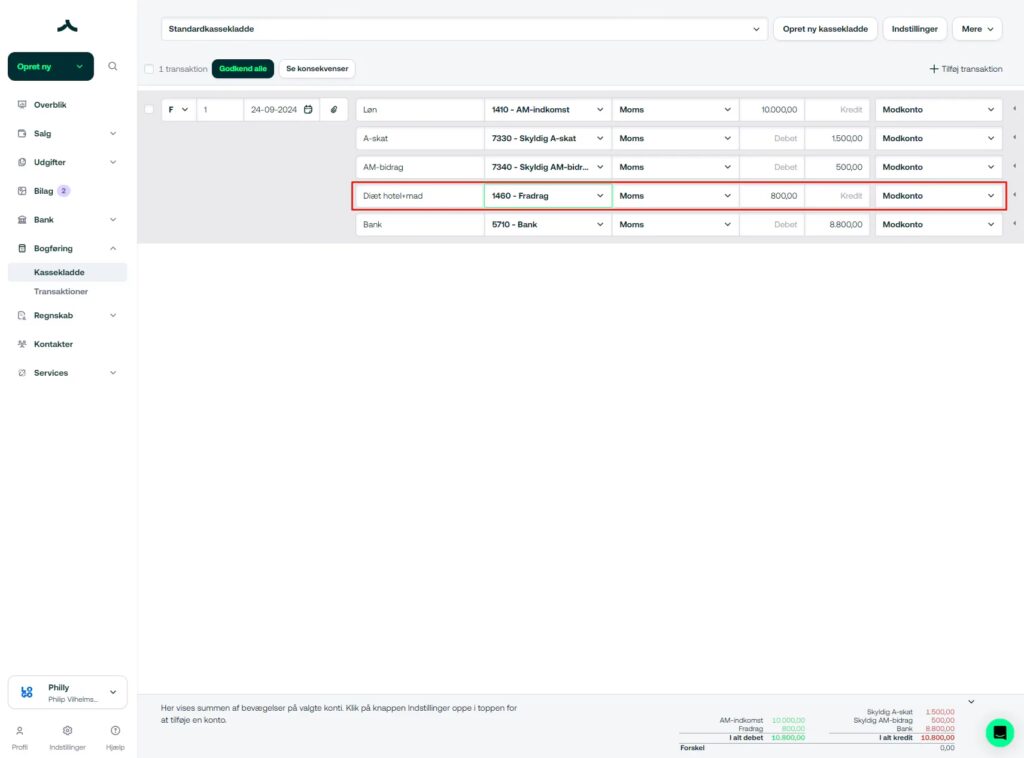Click the Profil icon at bottom
The width and height of the screenshot is (1024, 758).
click(19, 731)
